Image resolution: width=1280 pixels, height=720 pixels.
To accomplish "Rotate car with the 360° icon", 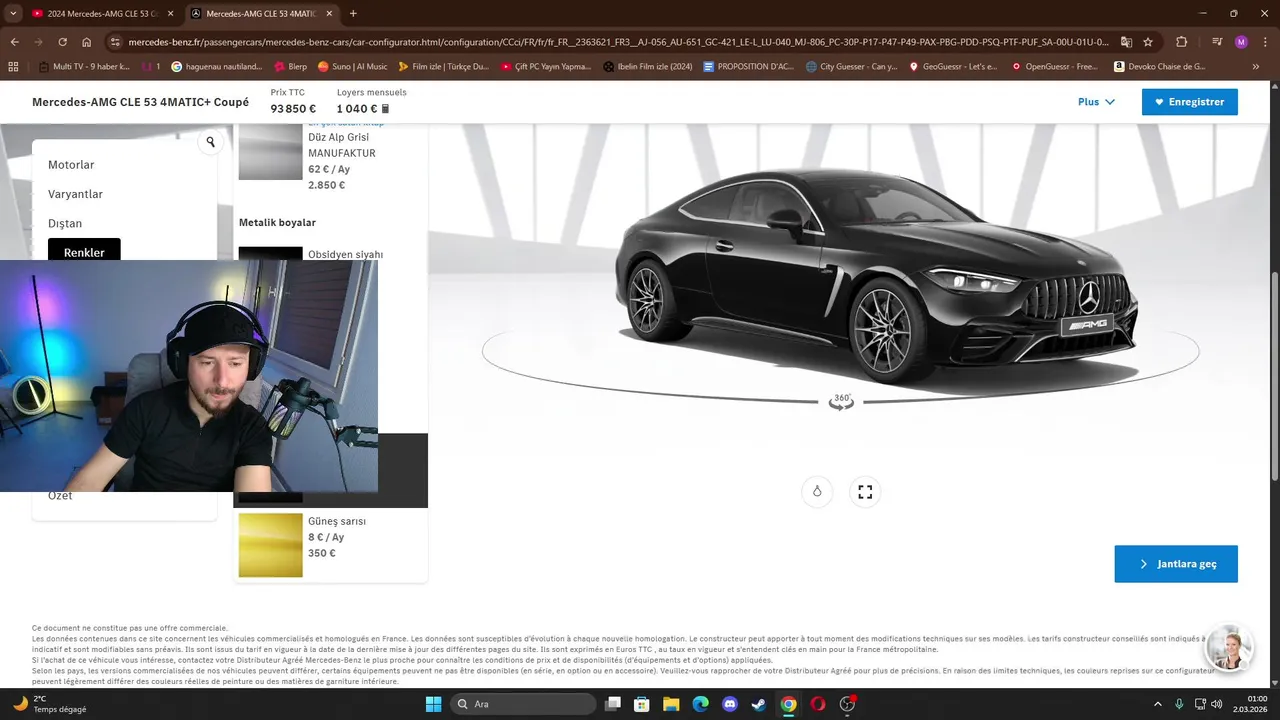I will (x=841, y=401).
